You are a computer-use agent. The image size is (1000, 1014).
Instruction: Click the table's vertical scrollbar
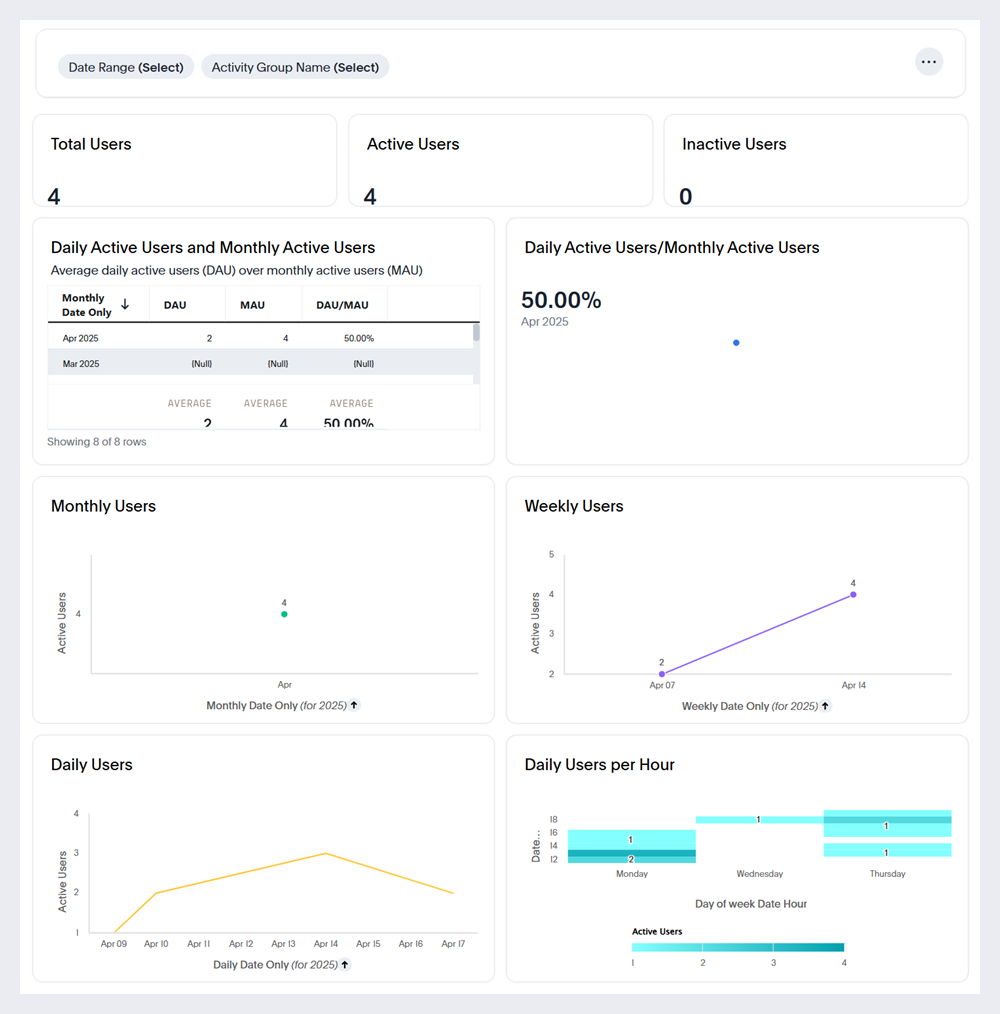476,334
